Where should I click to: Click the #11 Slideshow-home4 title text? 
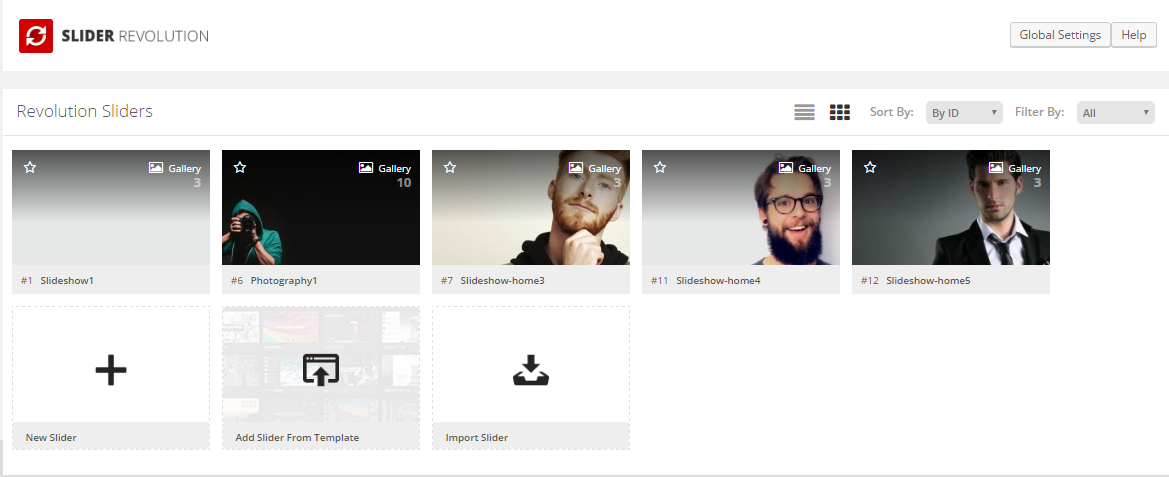[706, 281]
